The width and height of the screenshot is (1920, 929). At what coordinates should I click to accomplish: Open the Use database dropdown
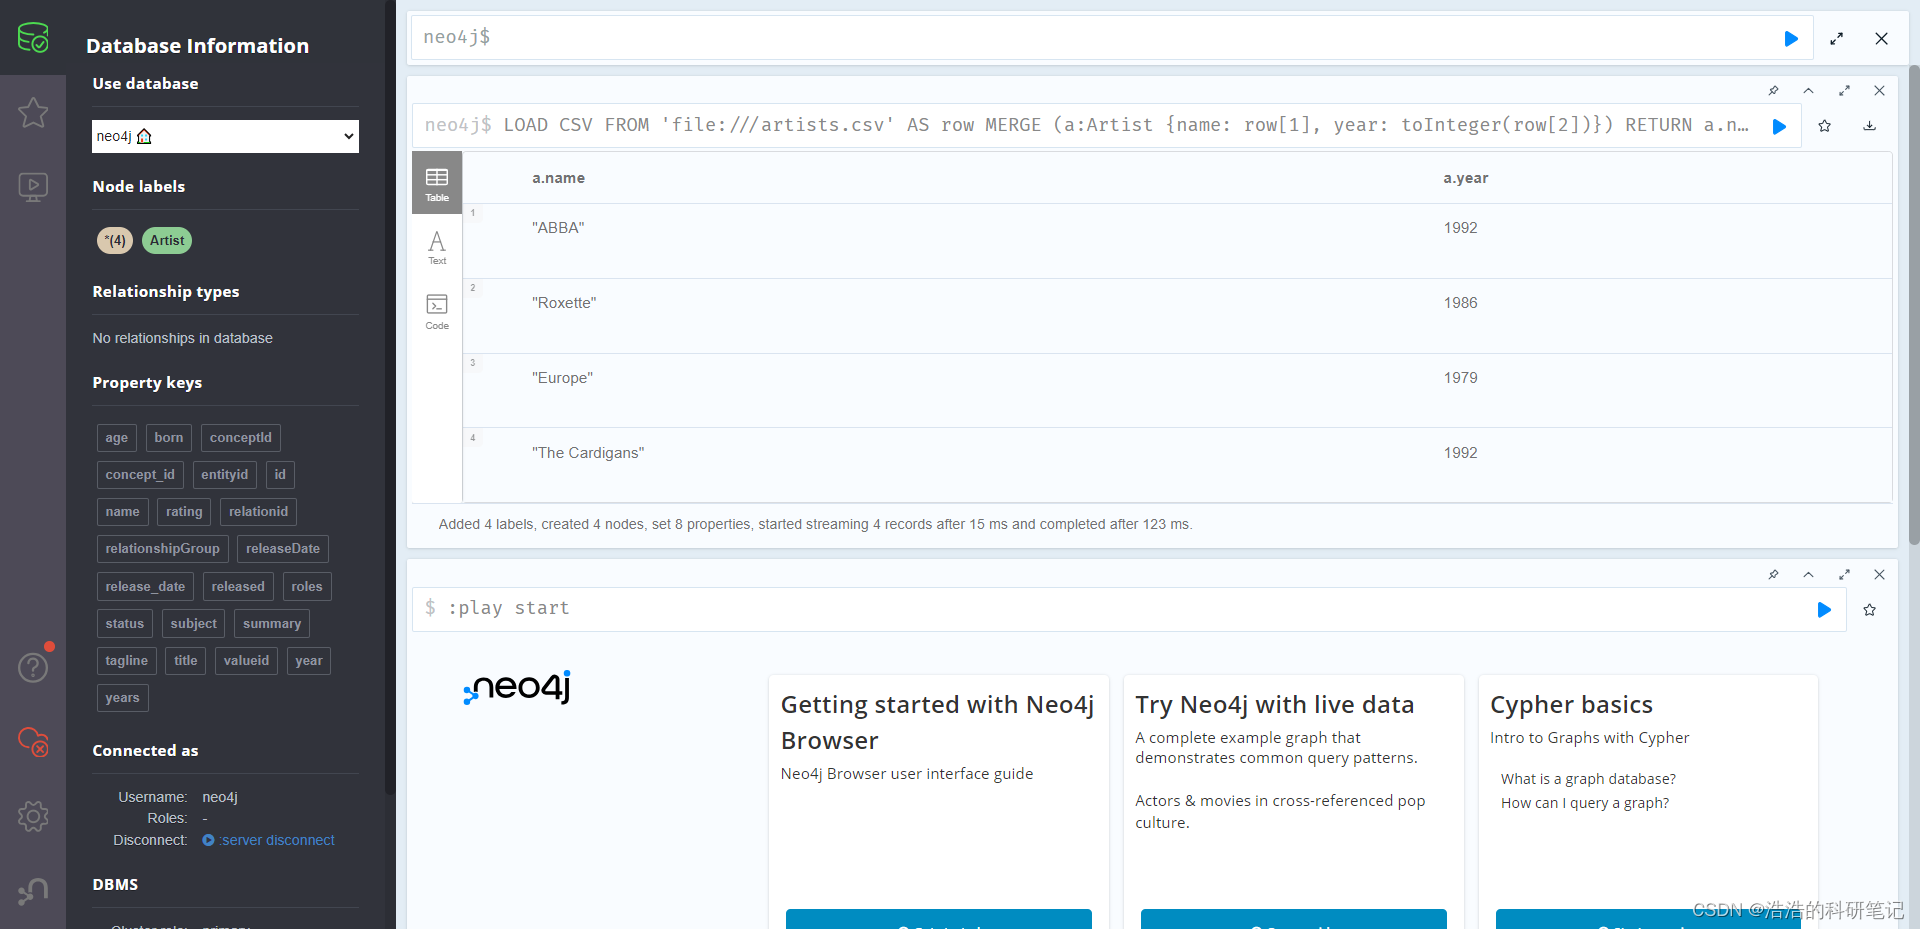[225, 136]
